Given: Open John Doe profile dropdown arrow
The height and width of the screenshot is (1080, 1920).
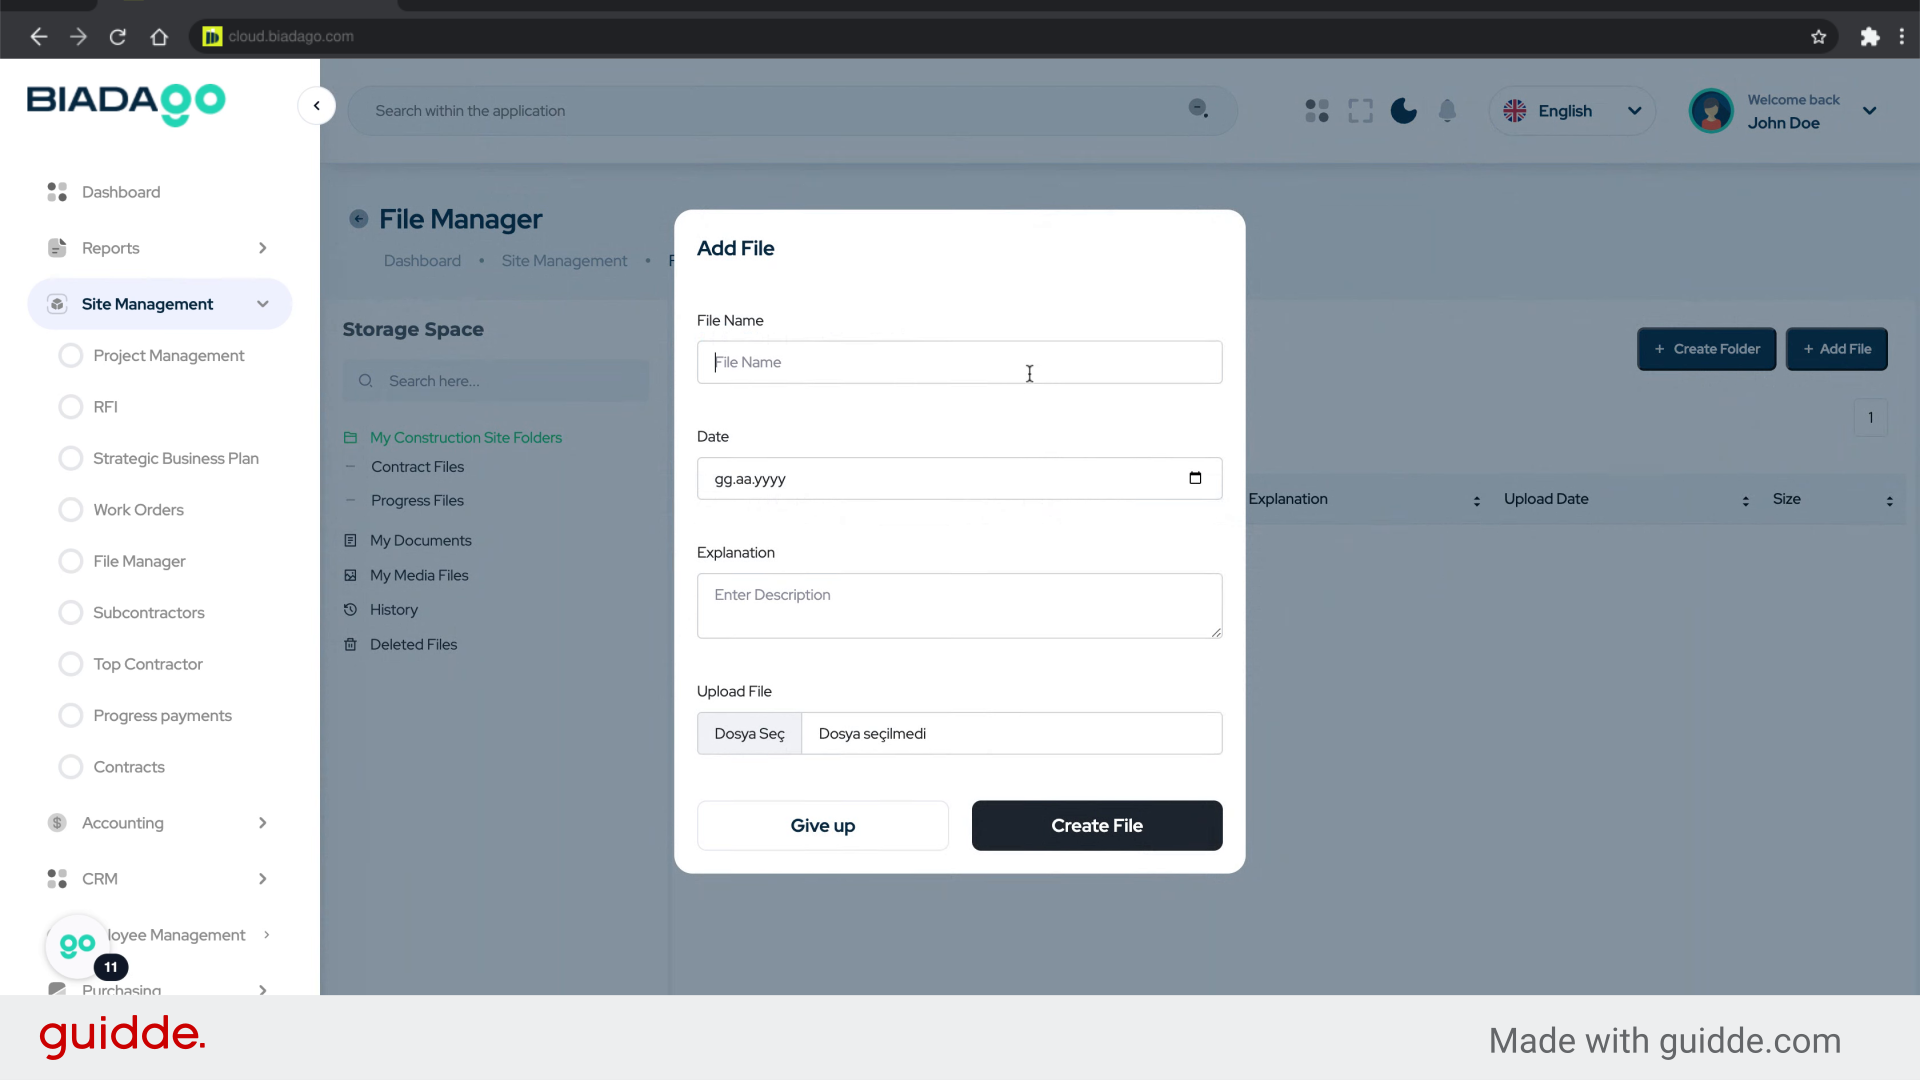Looking at the screenshot, I should point(1869,111).
